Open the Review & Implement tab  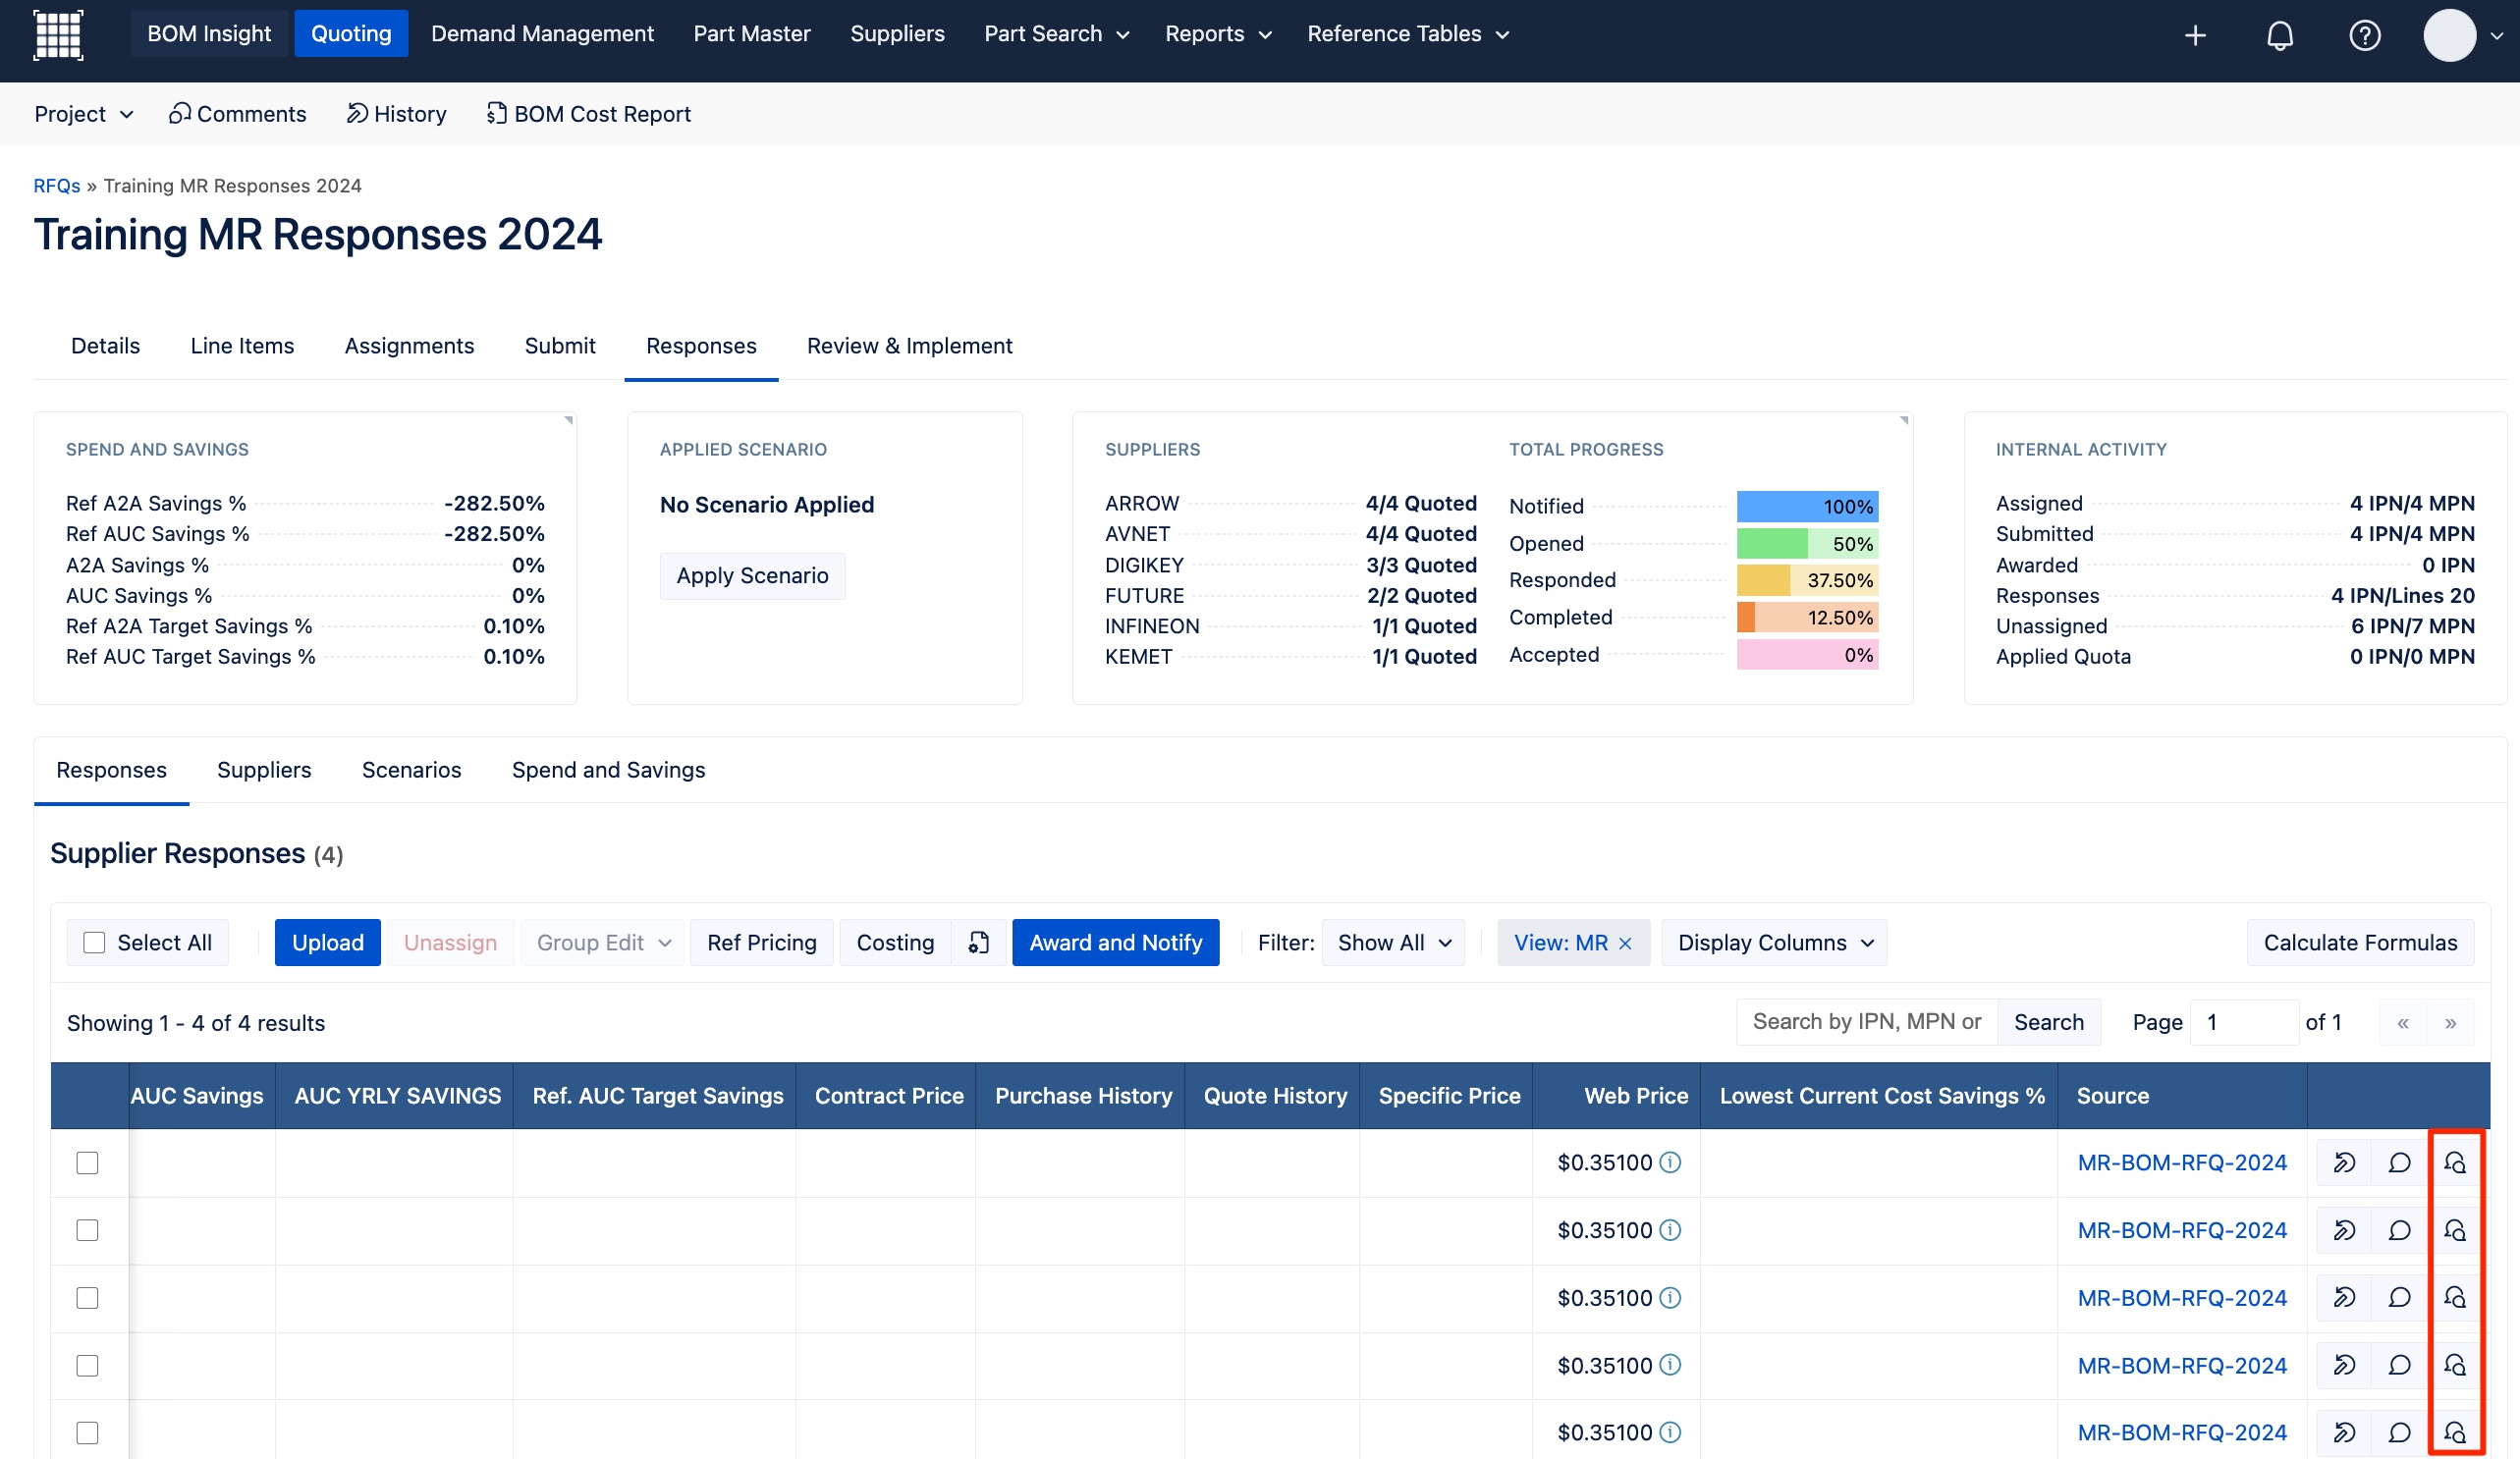909,346
